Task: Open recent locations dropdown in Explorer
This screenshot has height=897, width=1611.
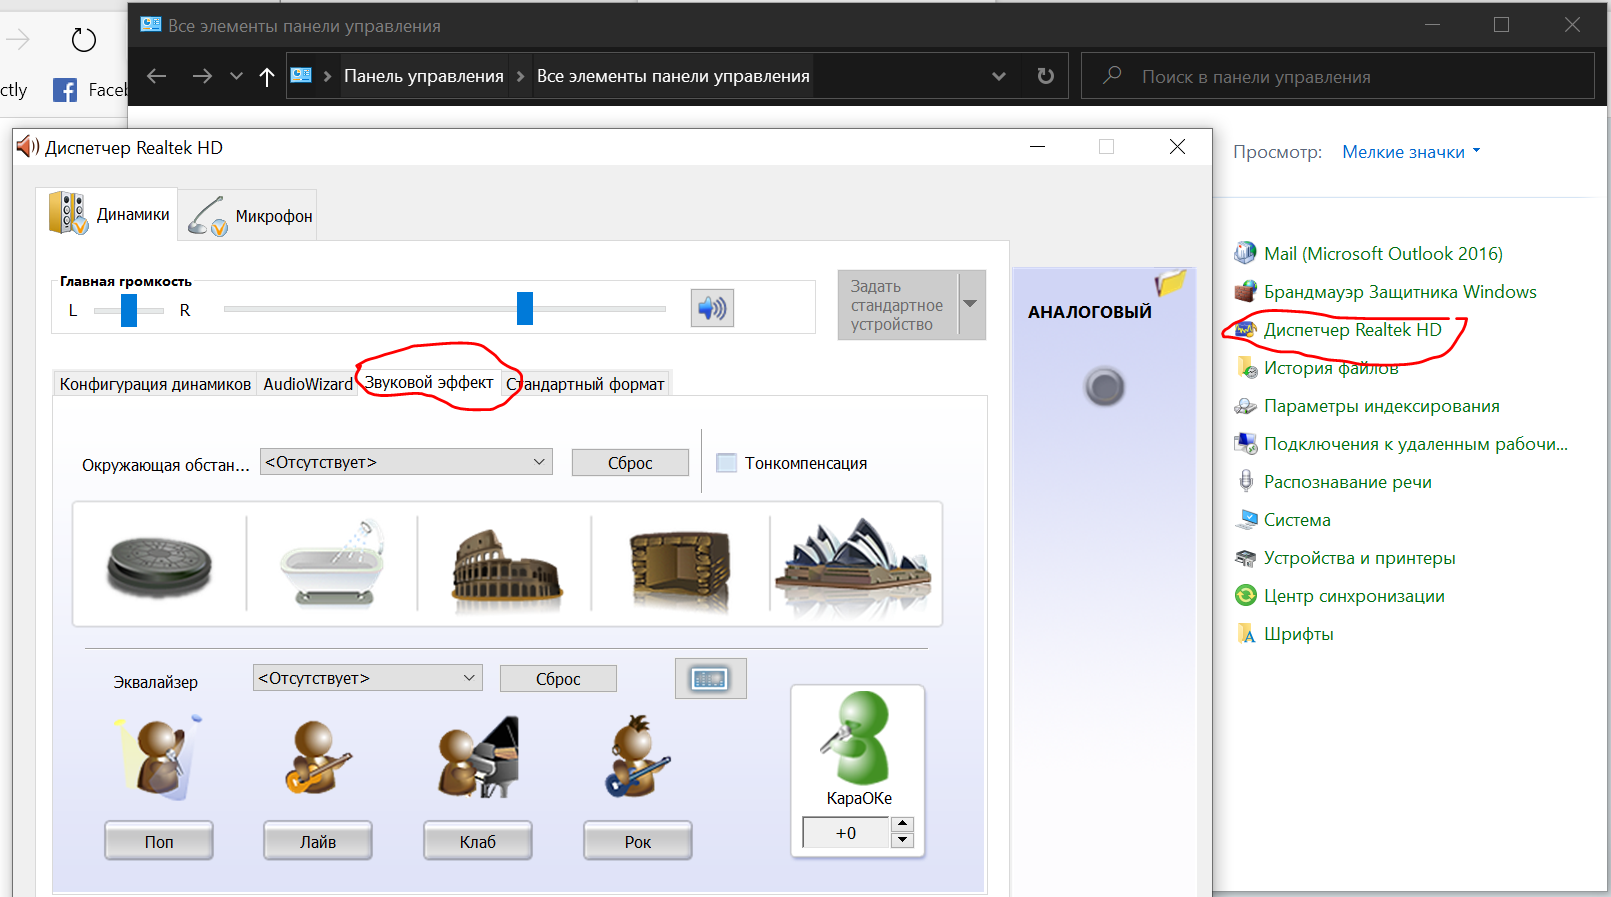Action: (236, 76)
